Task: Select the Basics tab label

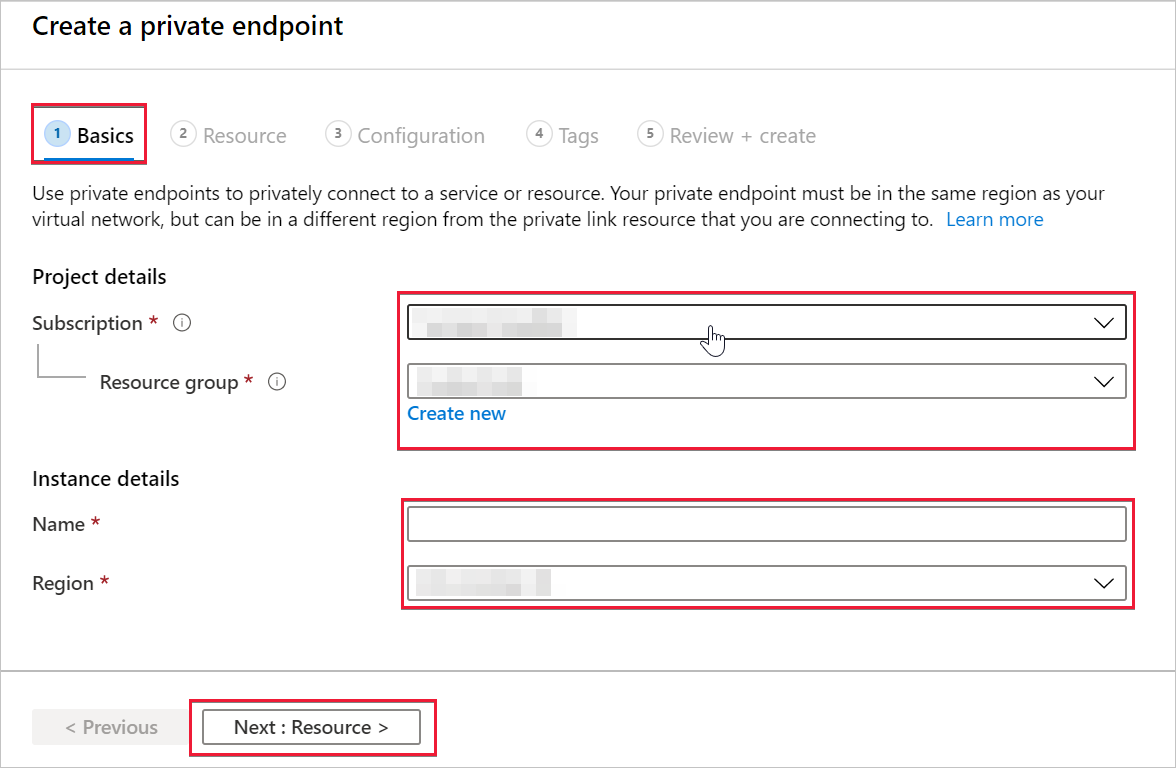Action: pyautogui.click(x=105, y=136)
